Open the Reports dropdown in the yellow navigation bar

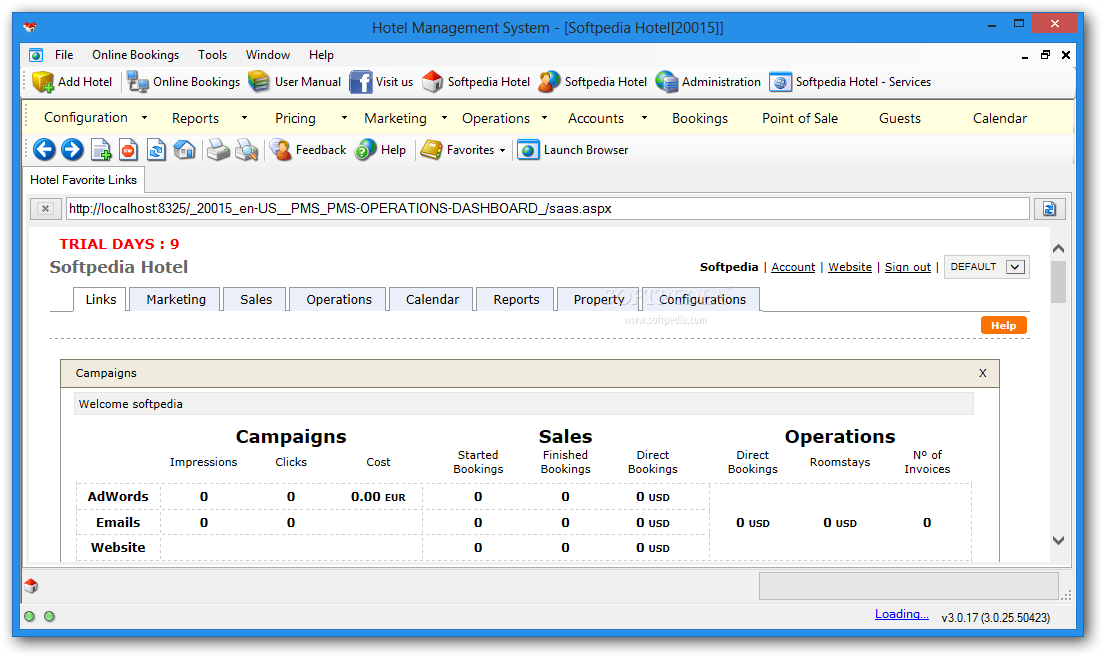(244, 118)
